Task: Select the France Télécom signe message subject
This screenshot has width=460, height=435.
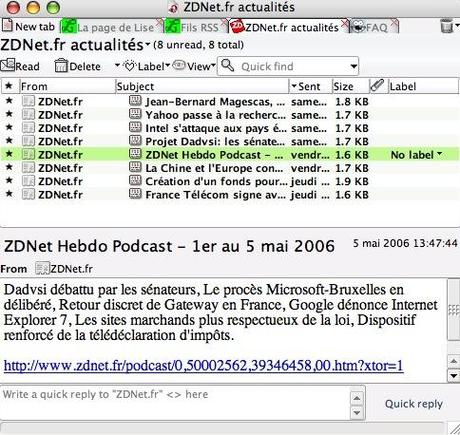Action: tap(215, 194)
